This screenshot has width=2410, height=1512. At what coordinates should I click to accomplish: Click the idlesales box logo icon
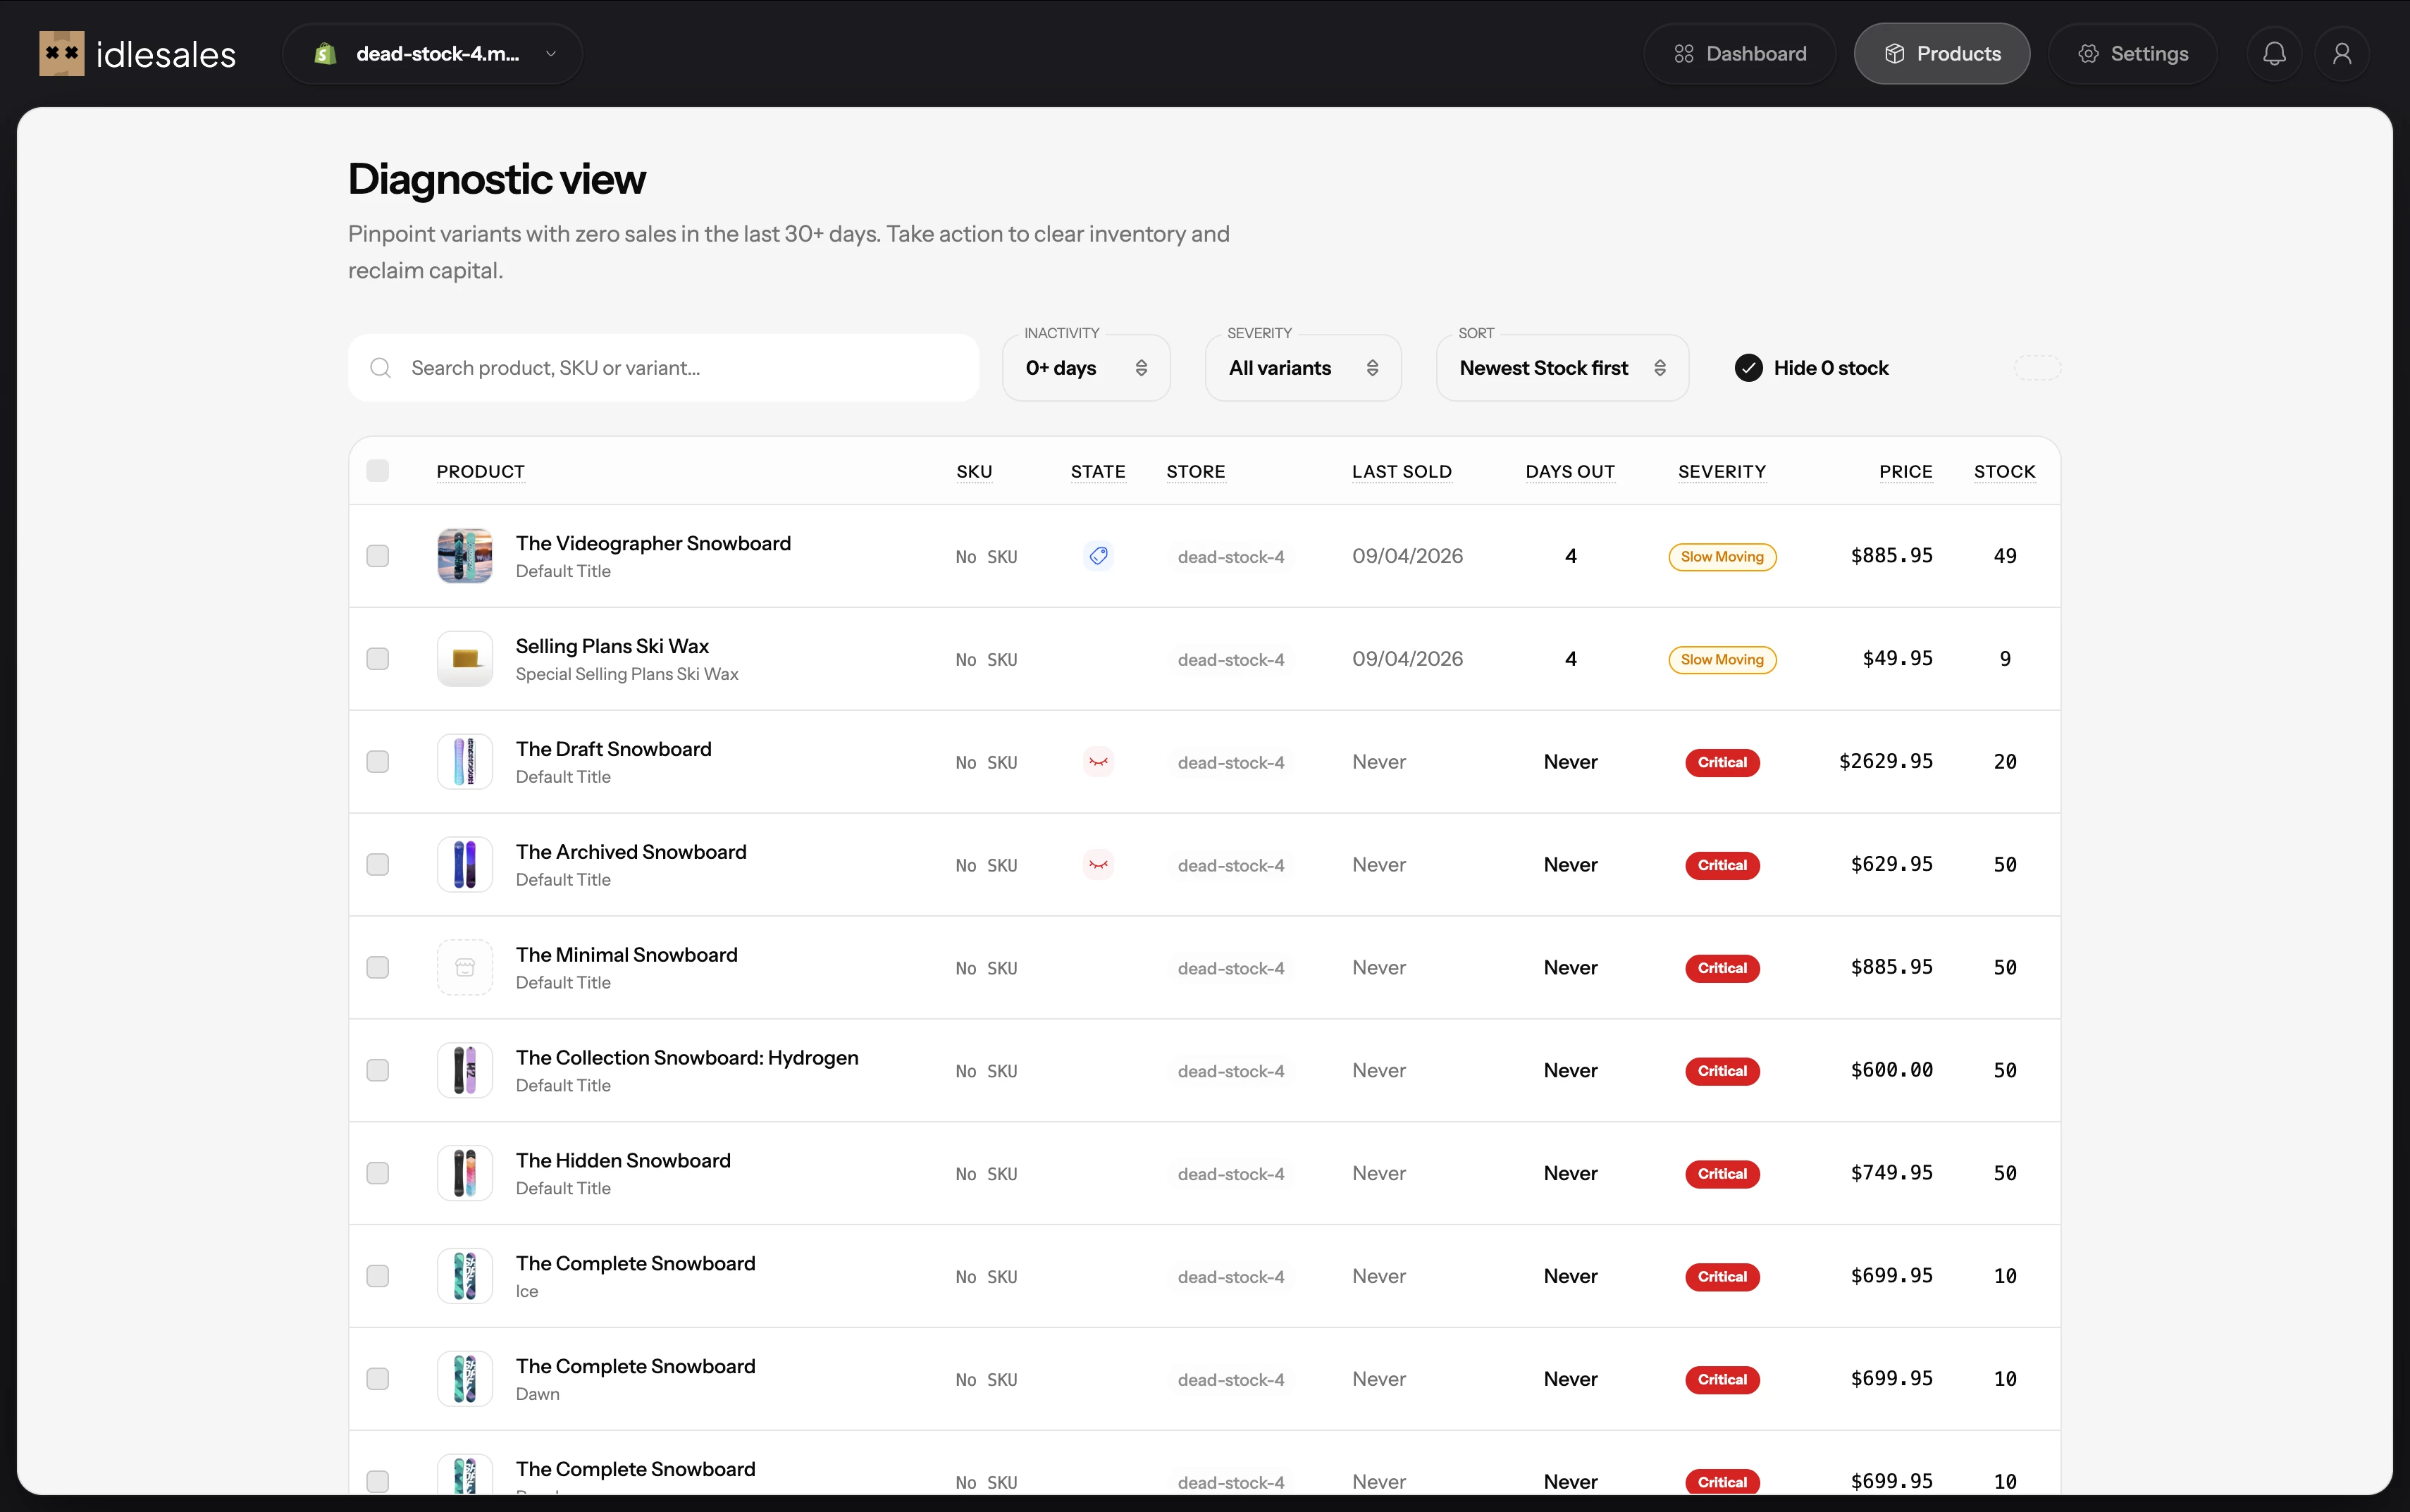point(61,53)
